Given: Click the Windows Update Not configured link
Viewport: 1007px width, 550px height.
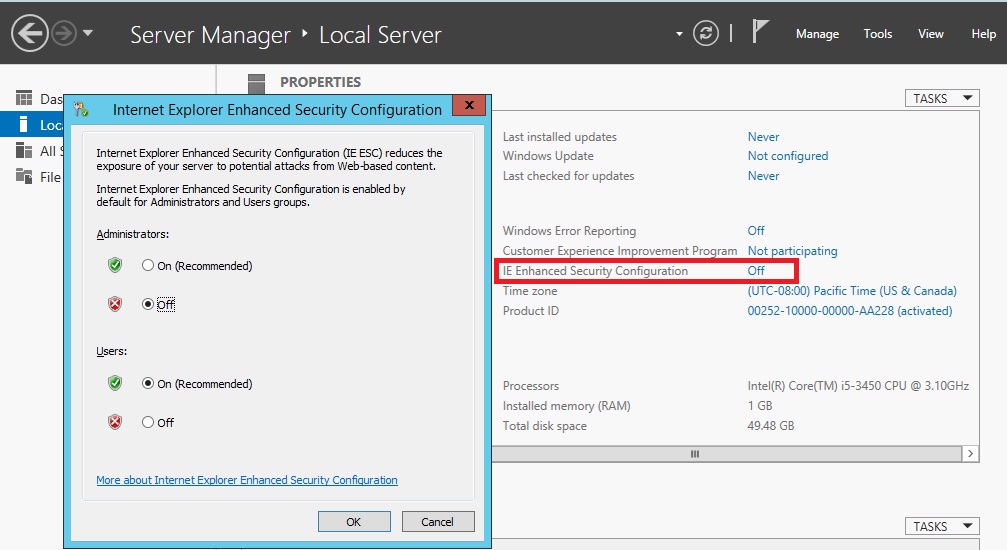Looking at the screenshot, I should (787, 156).
